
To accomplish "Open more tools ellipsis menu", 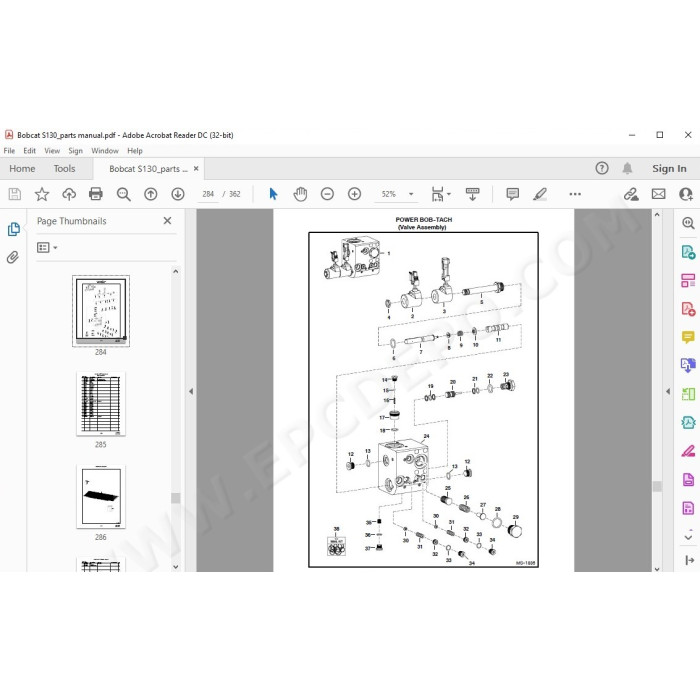I will click(x=575, y=194).
